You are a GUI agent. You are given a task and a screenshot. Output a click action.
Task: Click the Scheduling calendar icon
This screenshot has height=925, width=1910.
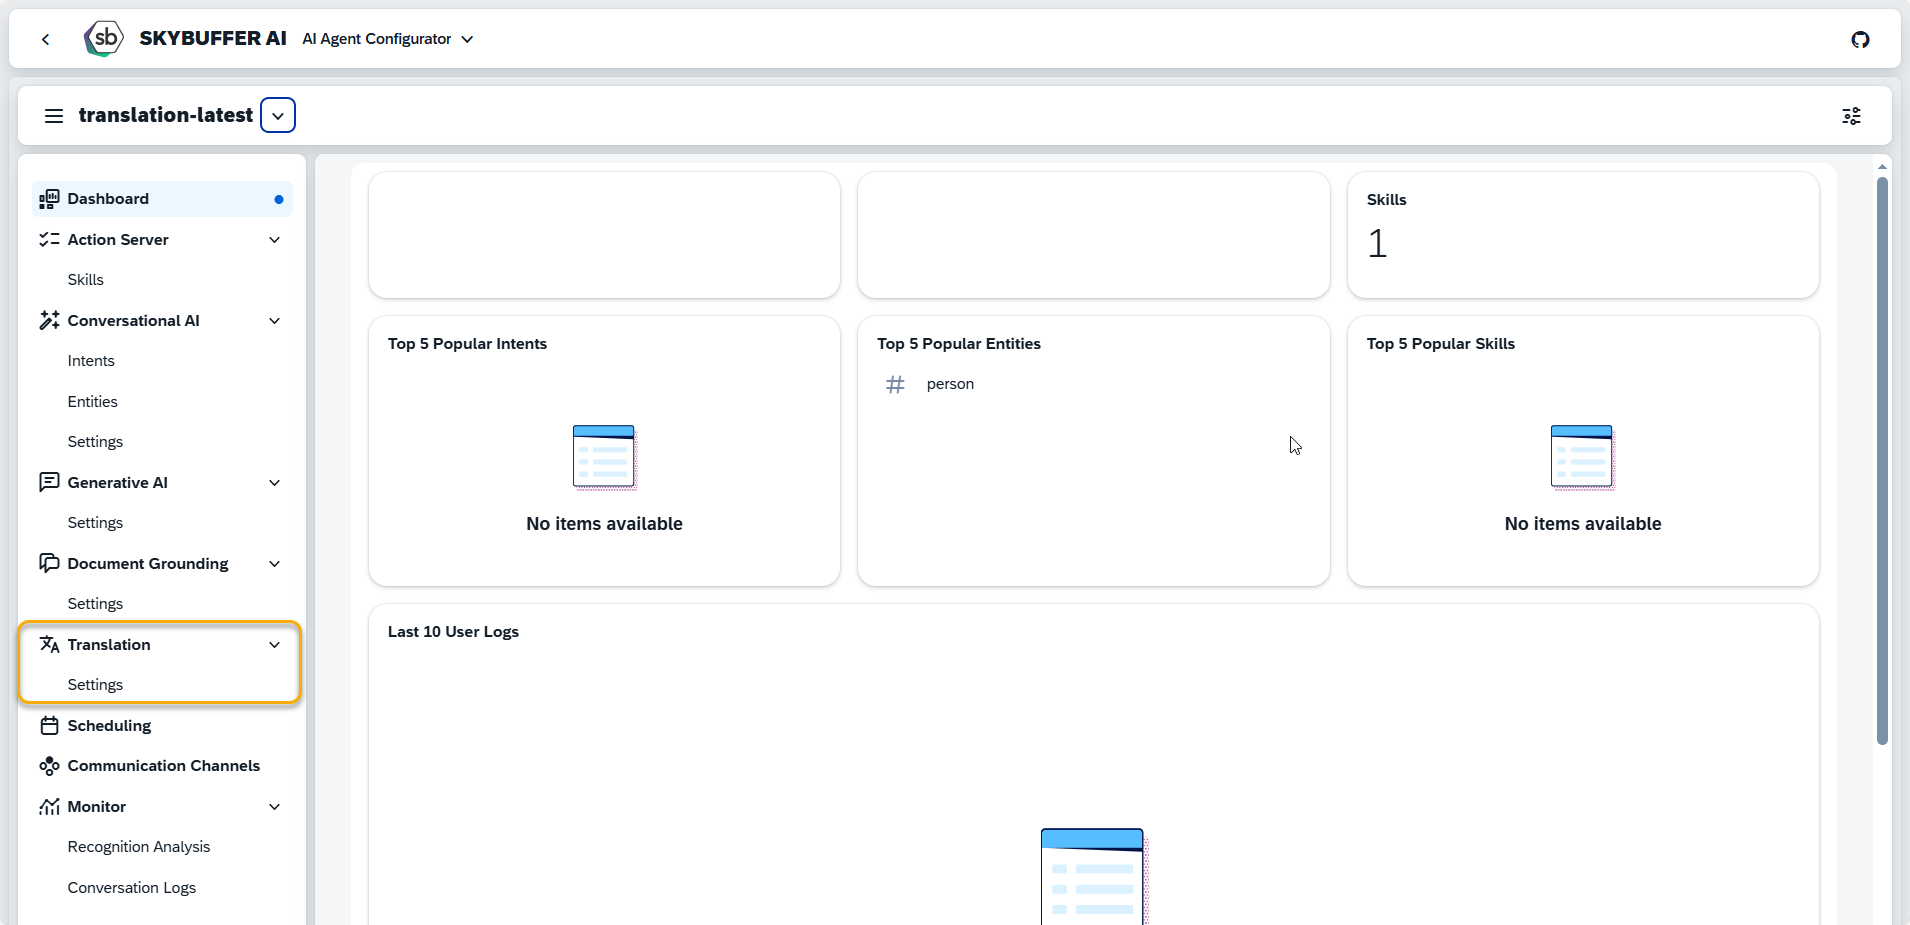(x=49, y=725)
